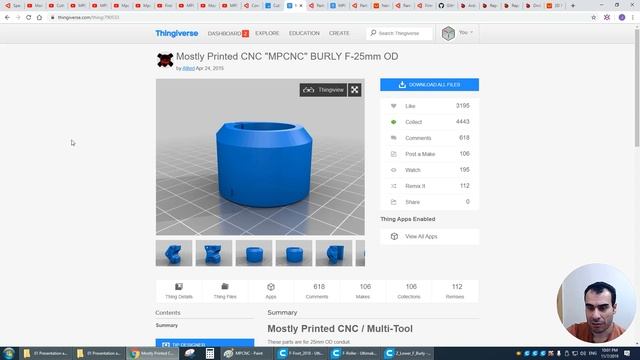Click the page vertical scrollbar
The height and width of the screenshot is (360, 640).
(x=637, y=87)
